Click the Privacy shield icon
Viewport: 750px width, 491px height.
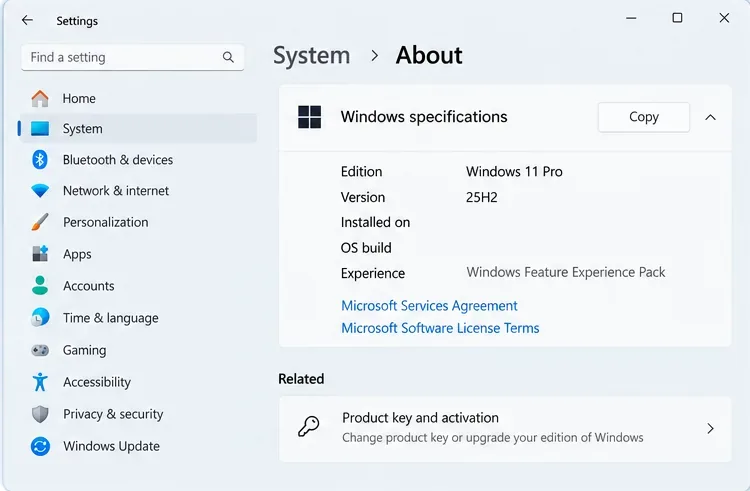40,414
